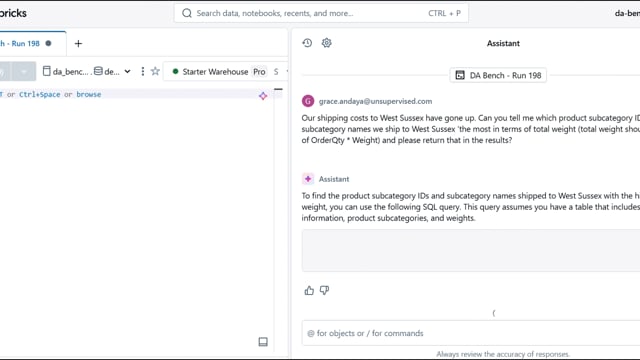Collapse the editor cell with minus
This screenshot has width=640, height=360.
[278, 89]
